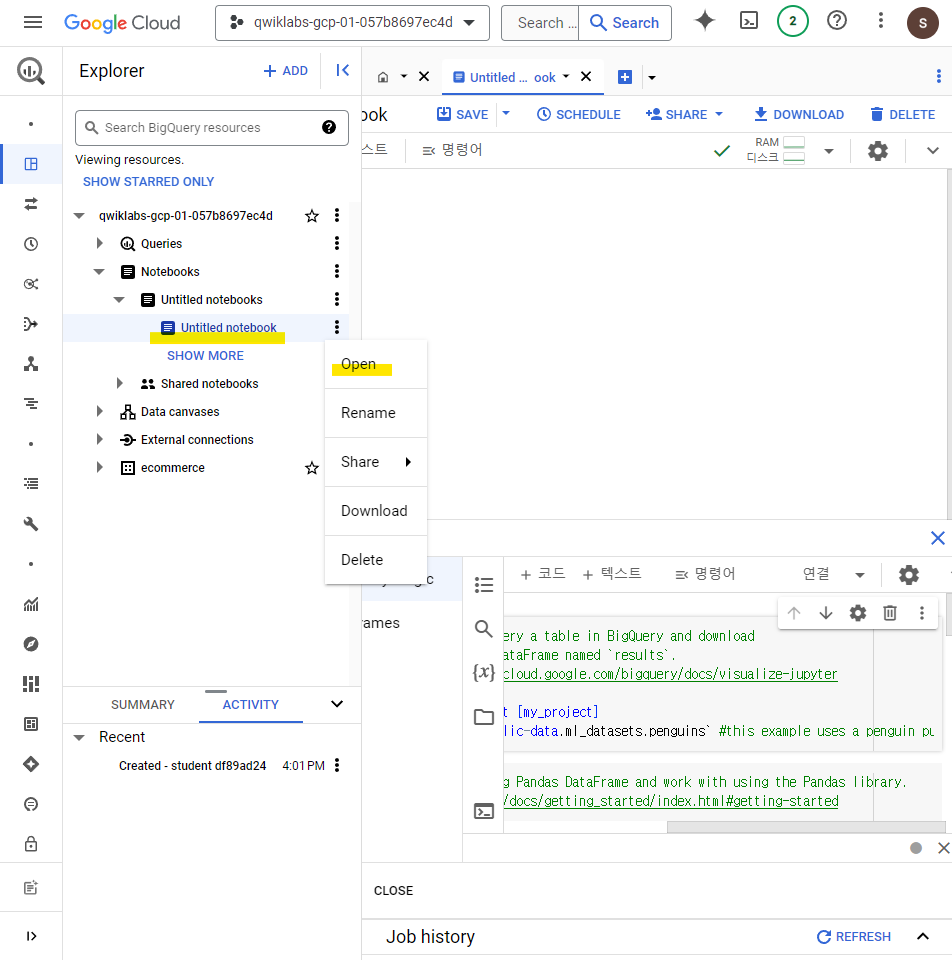Open the user account avatar S
Image resolution: width=952 pixels, height=960 pixels.
pos(922,23)
